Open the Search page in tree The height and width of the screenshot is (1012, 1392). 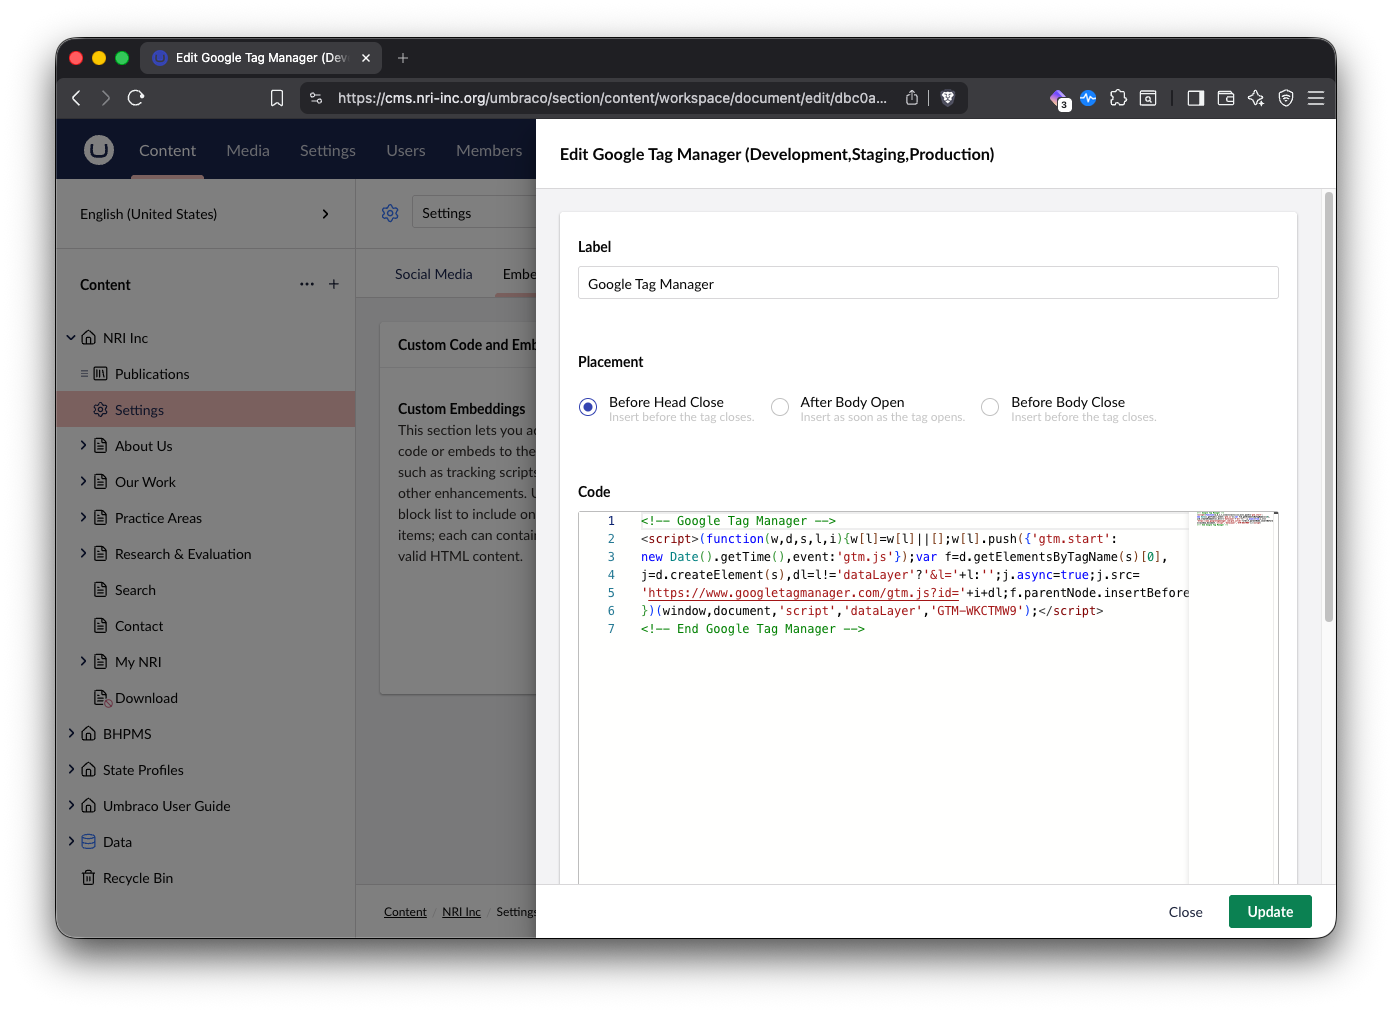[x=135, y=590]
